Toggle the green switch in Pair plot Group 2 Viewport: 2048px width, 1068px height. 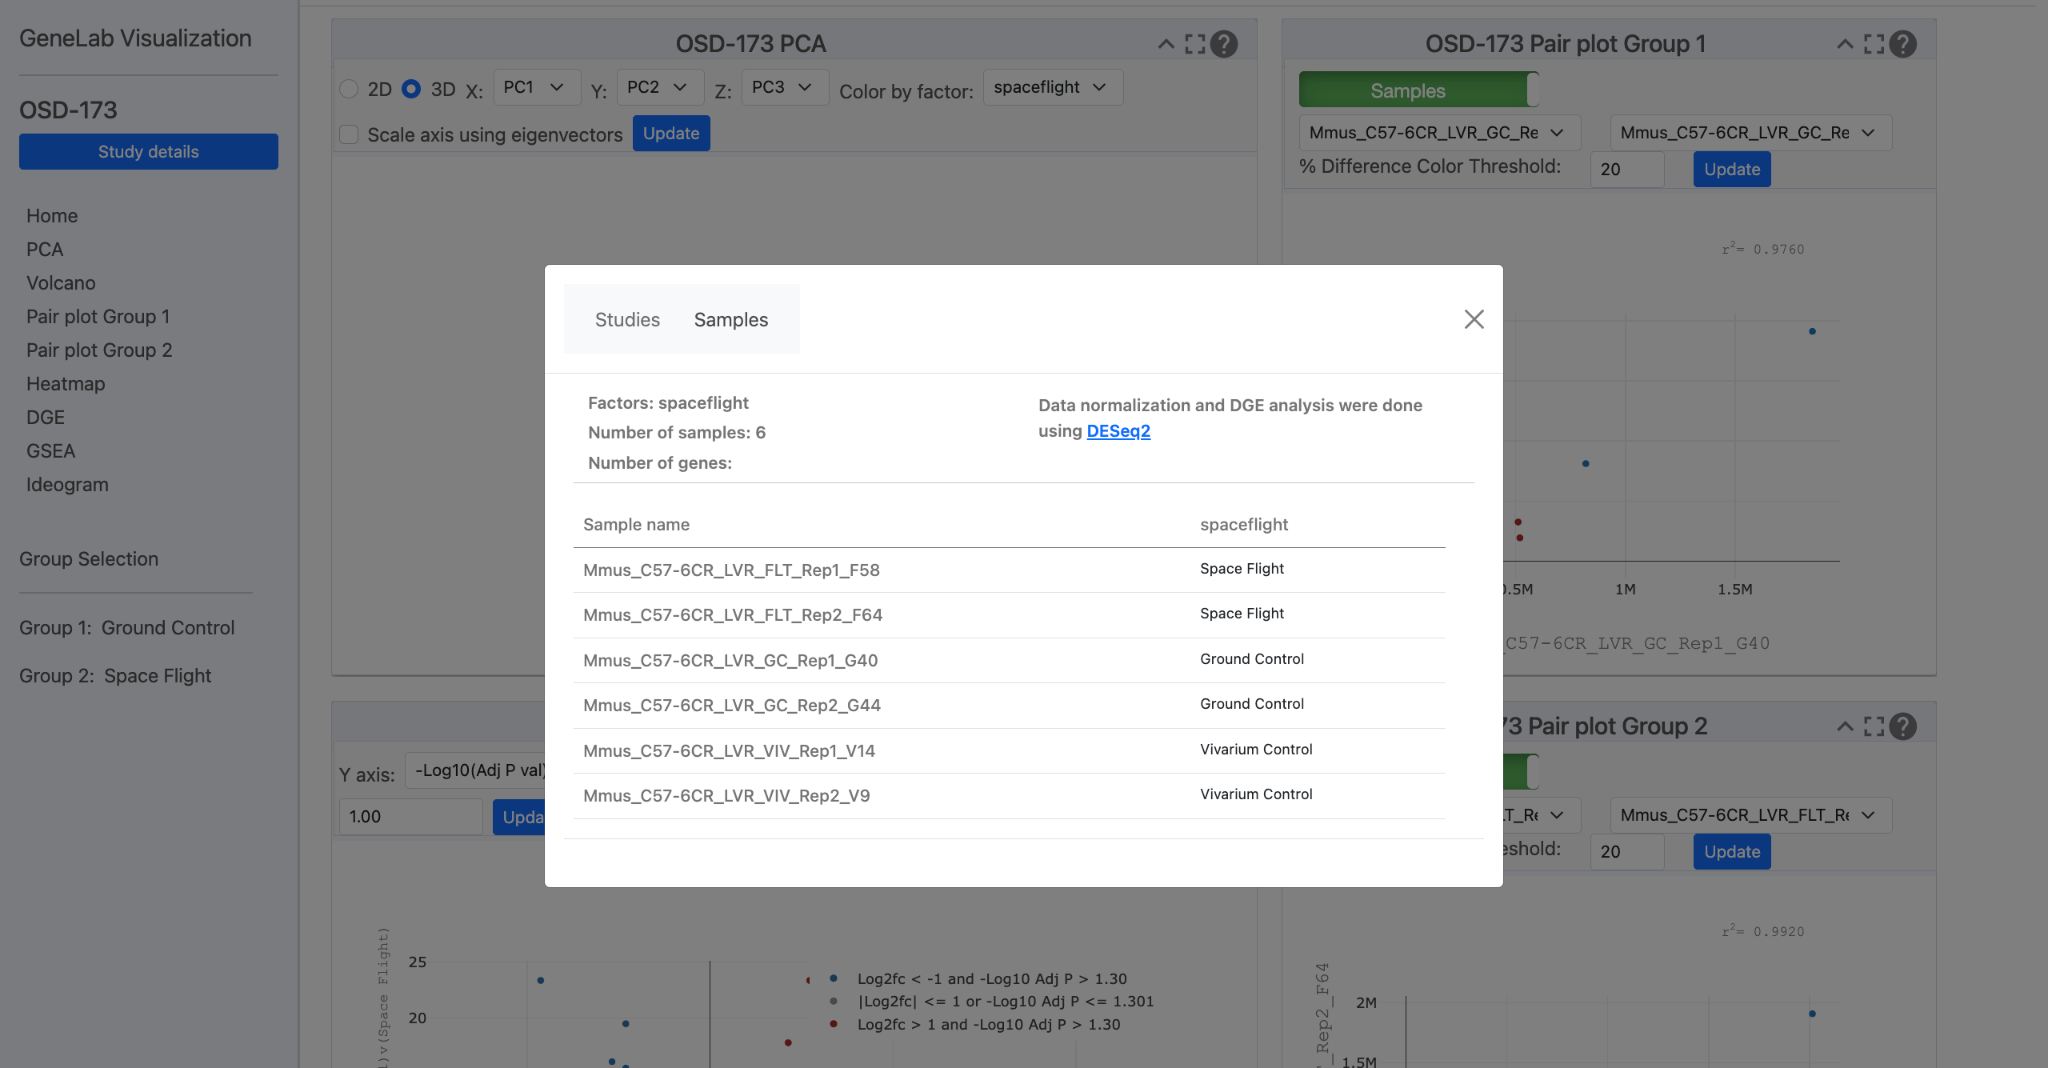[x=1520, y=772]
